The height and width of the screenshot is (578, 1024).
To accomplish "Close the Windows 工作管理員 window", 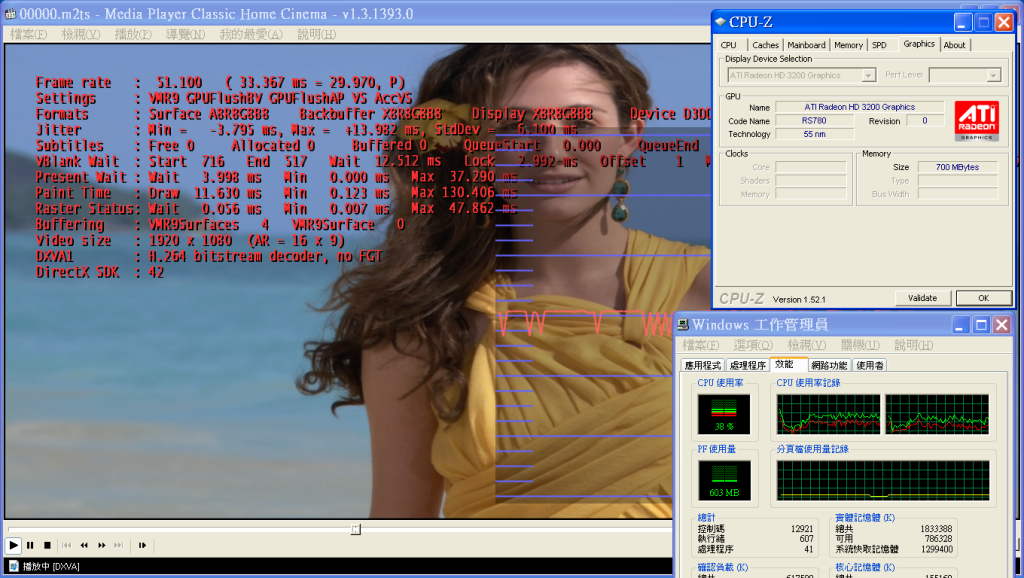I will 1002,325.
